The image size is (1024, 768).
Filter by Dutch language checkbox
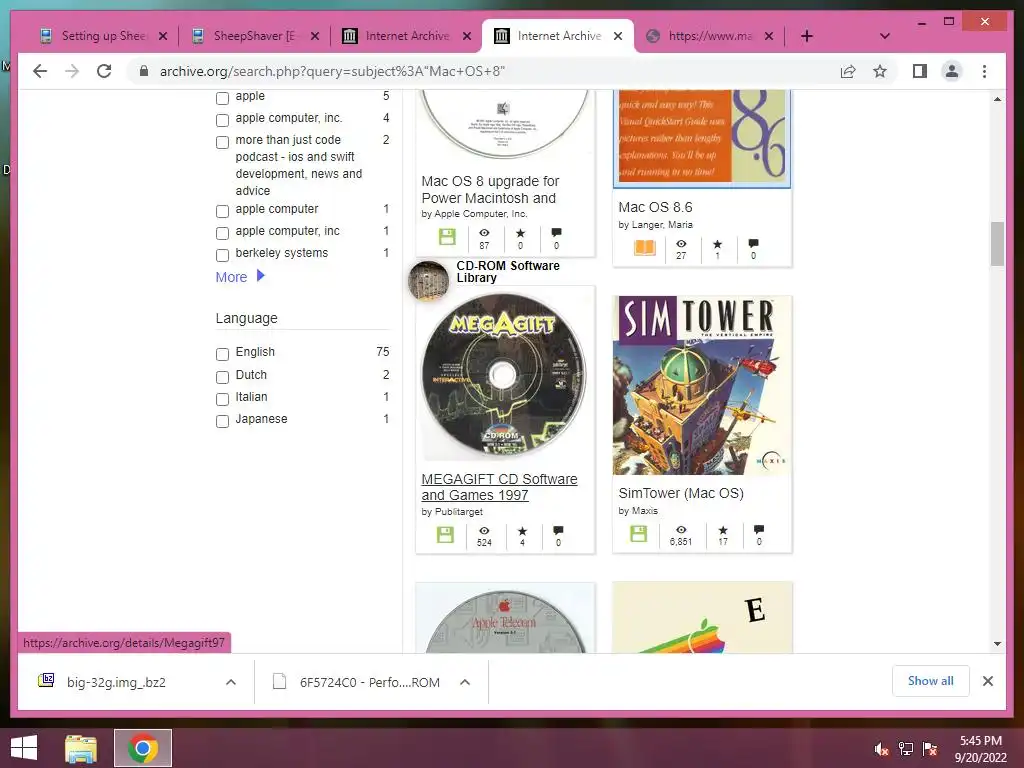pyautogui.click(x=222, y=377)
